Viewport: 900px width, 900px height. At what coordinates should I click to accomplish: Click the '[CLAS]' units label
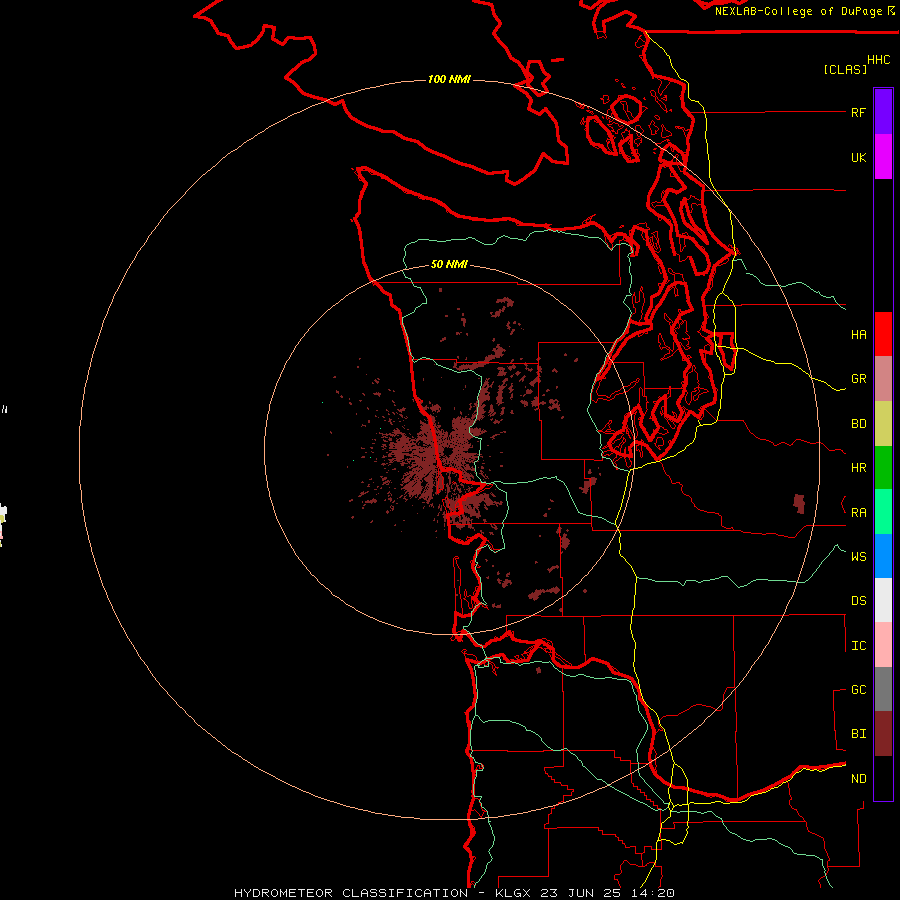pyautogui.click(x=845, y=69)
